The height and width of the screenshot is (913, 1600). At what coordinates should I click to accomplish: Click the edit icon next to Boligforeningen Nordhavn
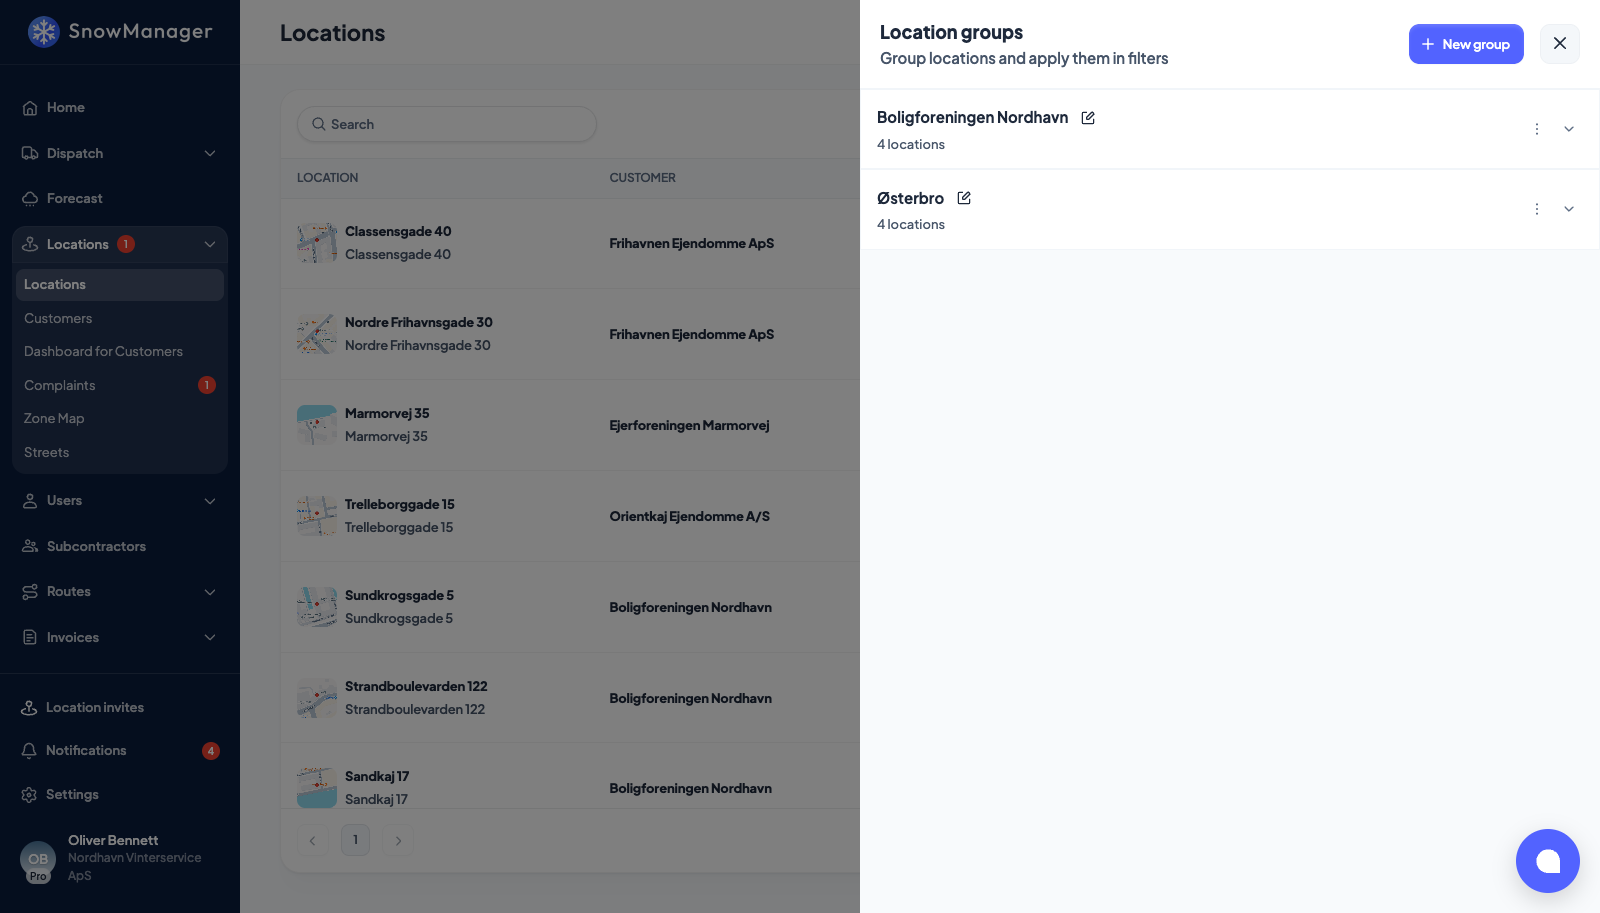[1088, 118]
